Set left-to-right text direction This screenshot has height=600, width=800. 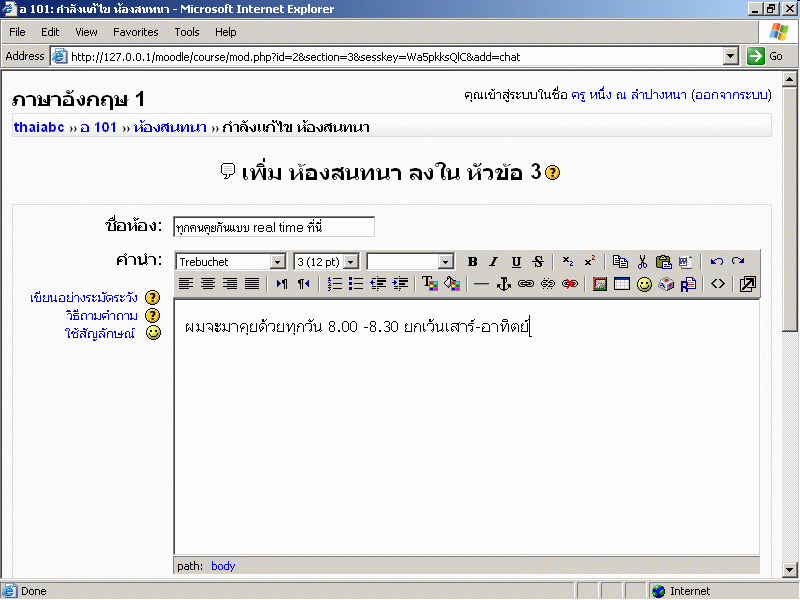click(282, 284)
